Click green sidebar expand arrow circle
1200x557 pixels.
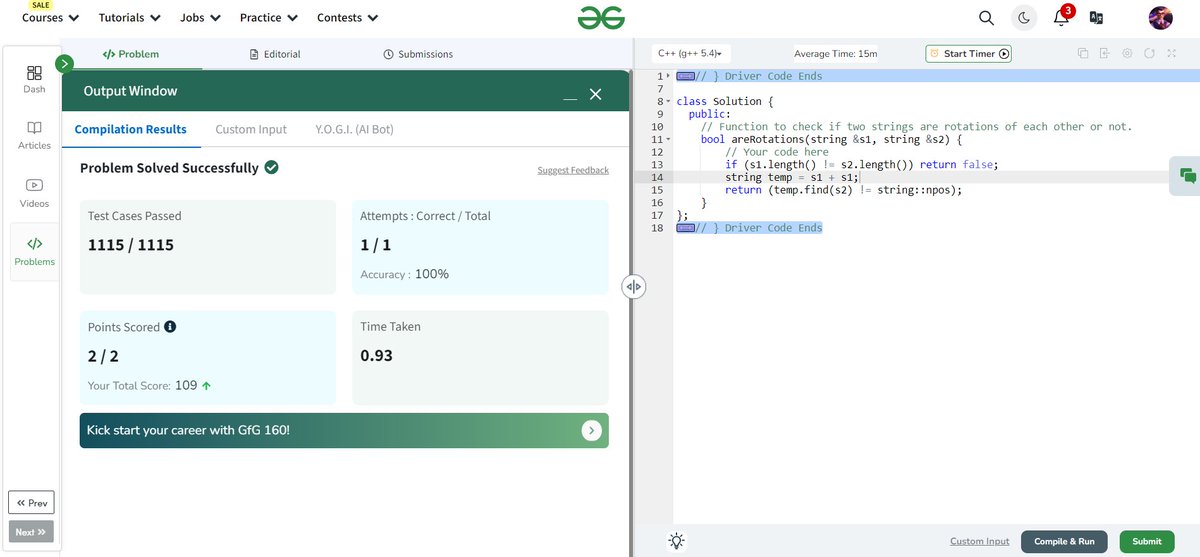[x=65, y=64]
